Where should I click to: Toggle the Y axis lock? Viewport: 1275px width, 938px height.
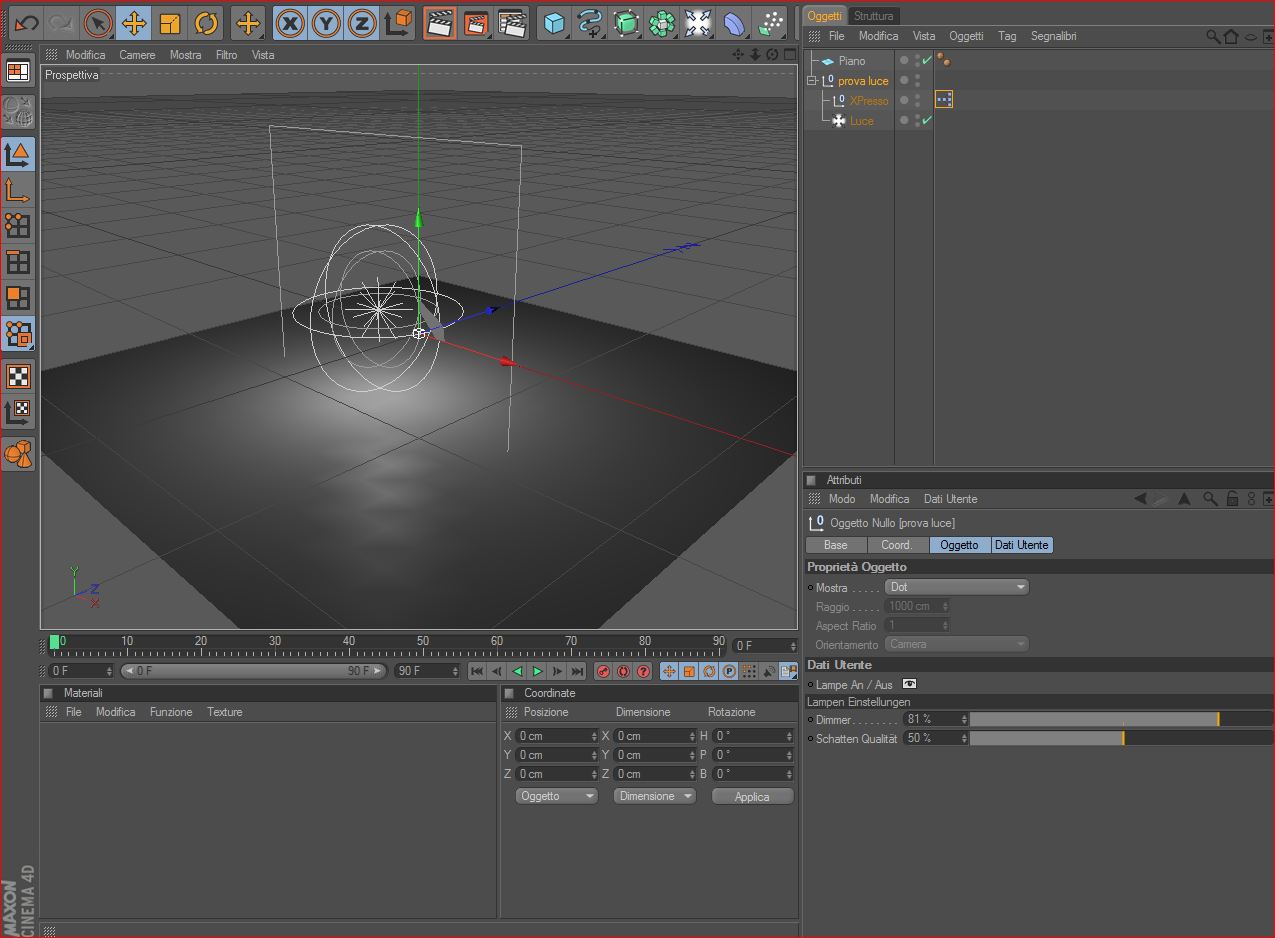point(326,23)
